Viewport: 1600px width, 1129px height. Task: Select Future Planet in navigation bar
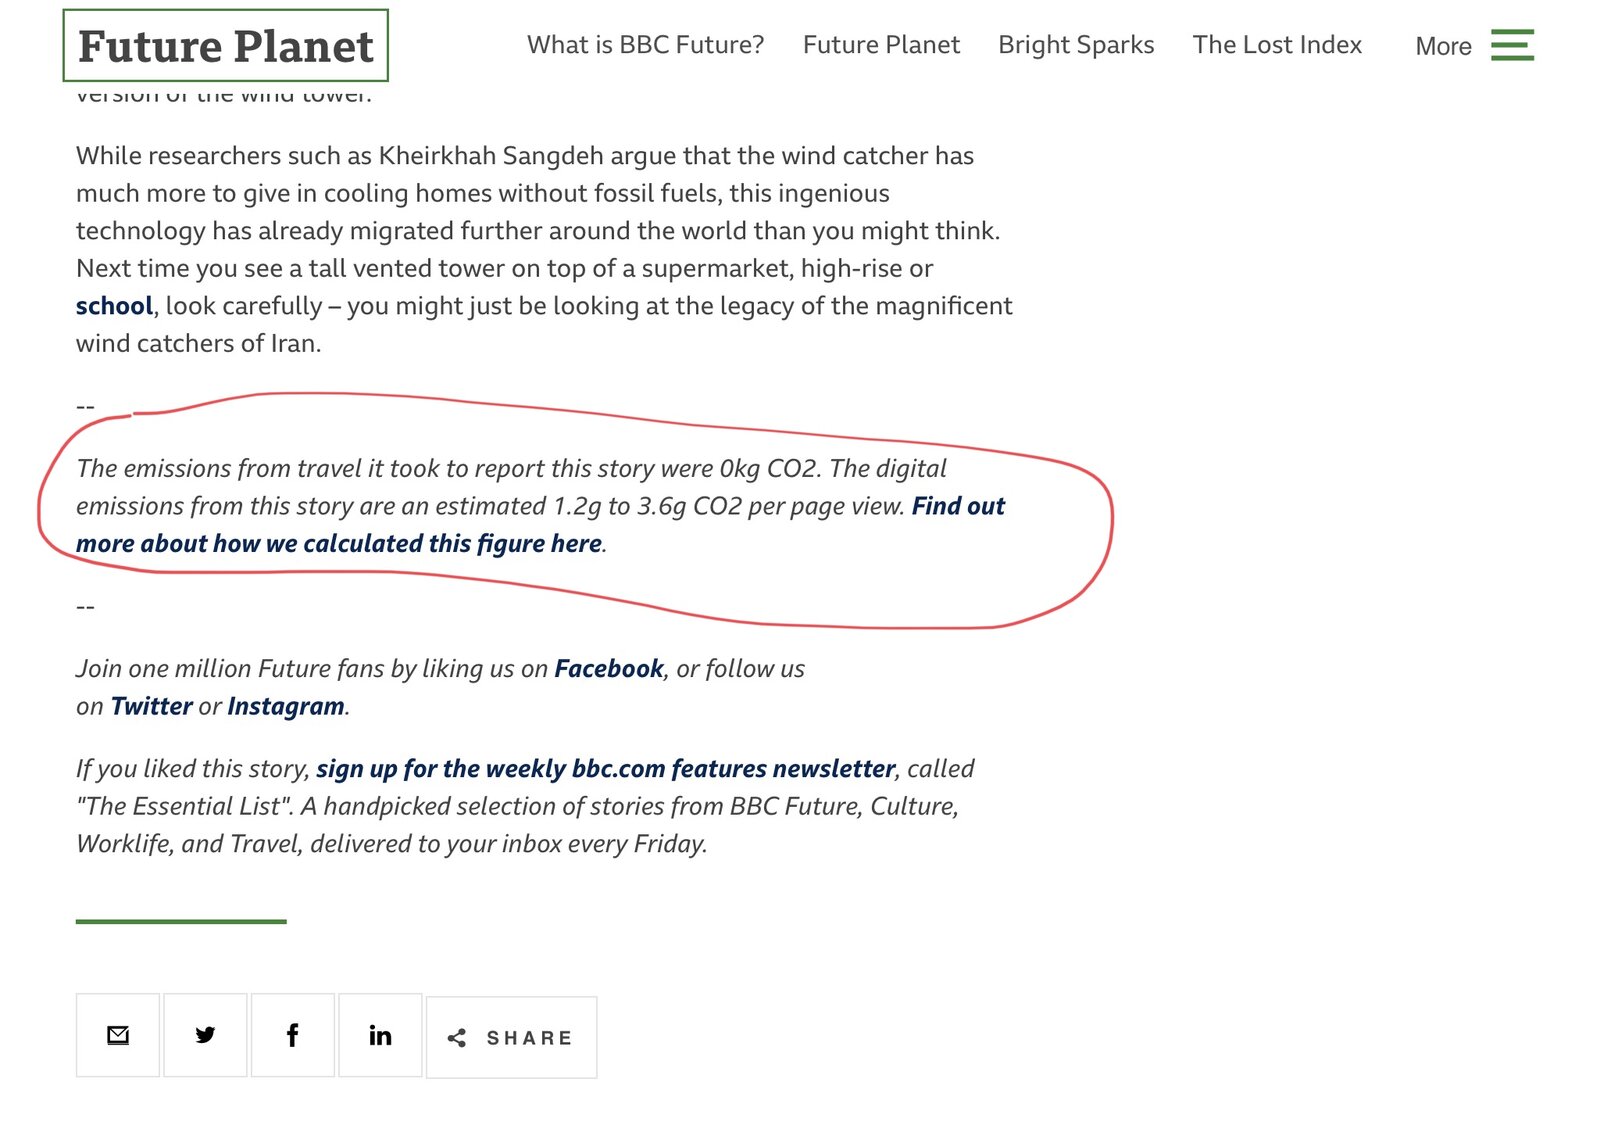[x=881, y=45]
